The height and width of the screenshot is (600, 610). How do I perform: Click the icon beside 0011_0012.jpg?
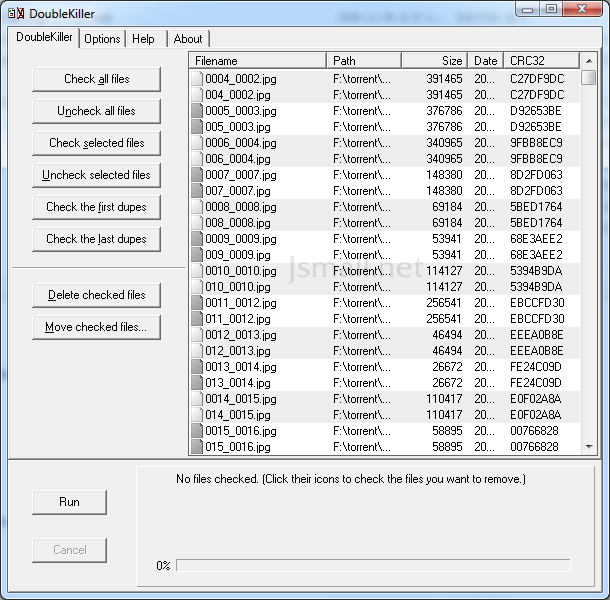click(x=197, y=303)
